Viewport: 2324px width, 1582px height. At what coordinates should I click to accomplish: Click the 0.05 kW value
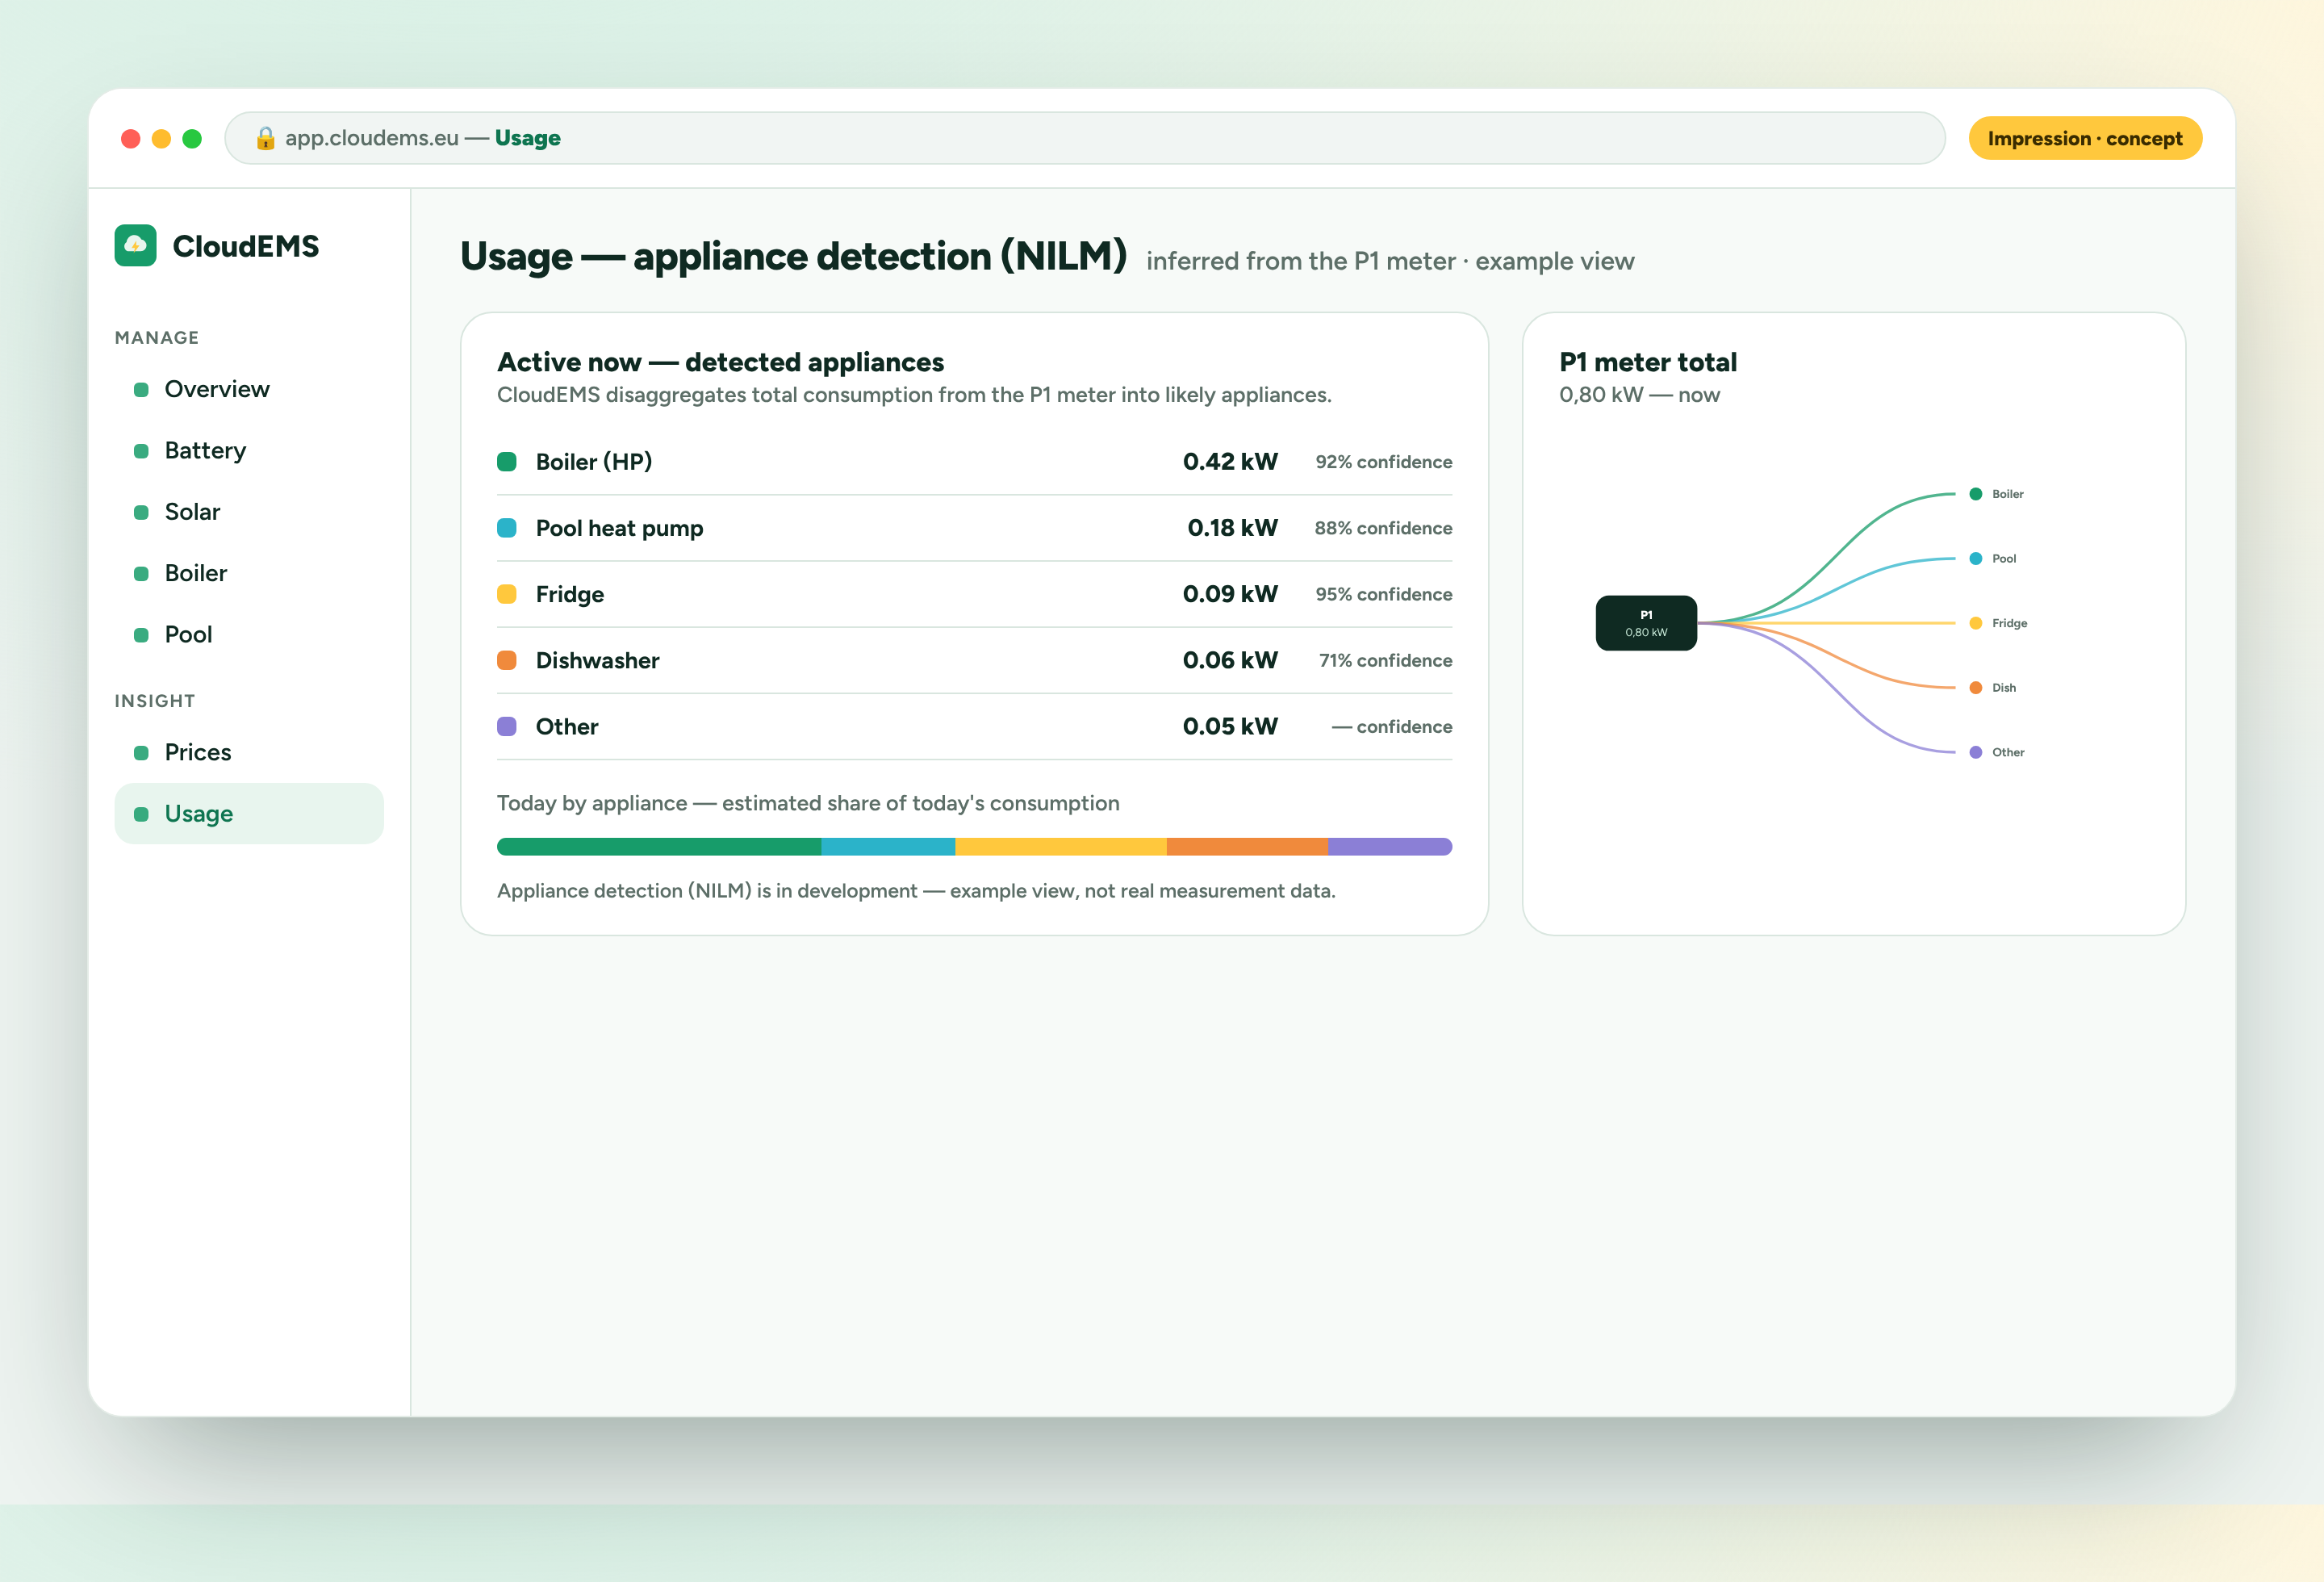[x=1230, y=726]
